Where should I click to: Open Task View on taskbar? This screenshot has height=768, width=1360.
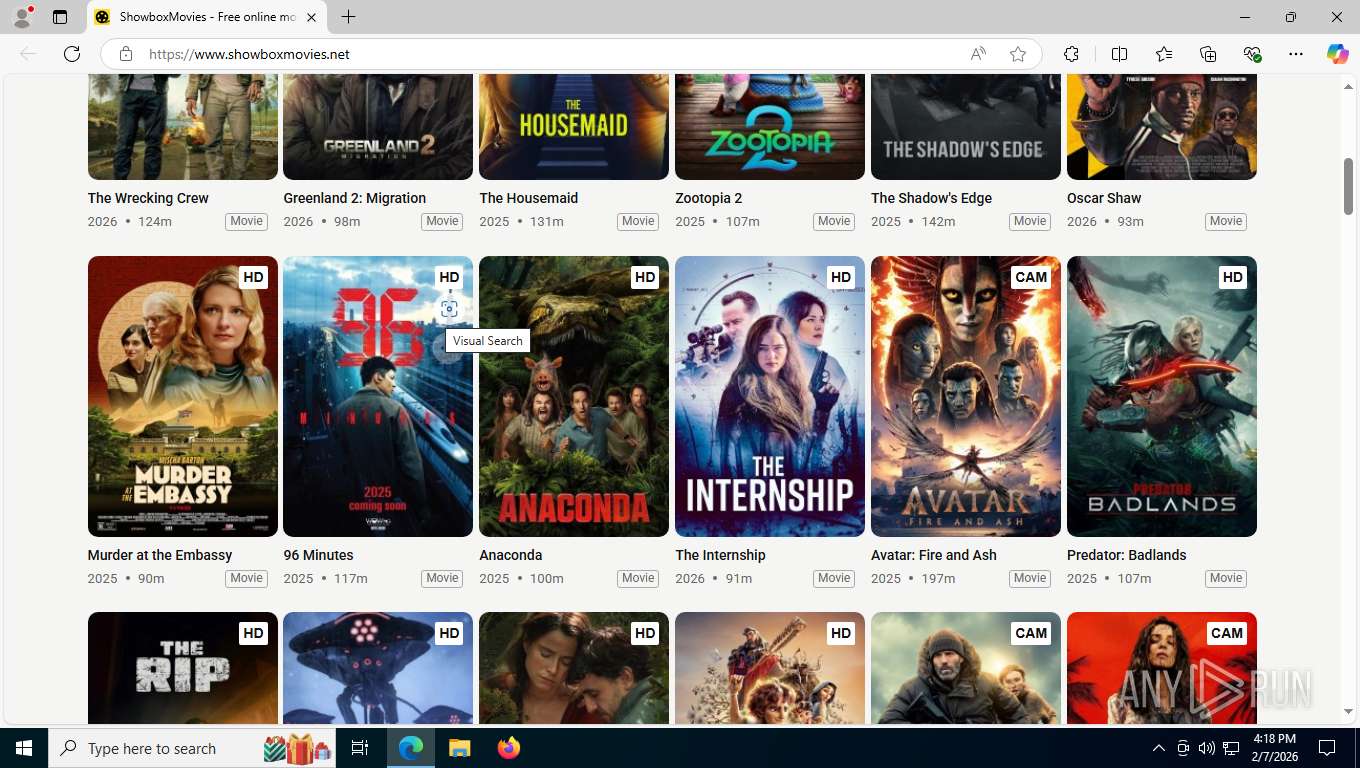[360, 748]
